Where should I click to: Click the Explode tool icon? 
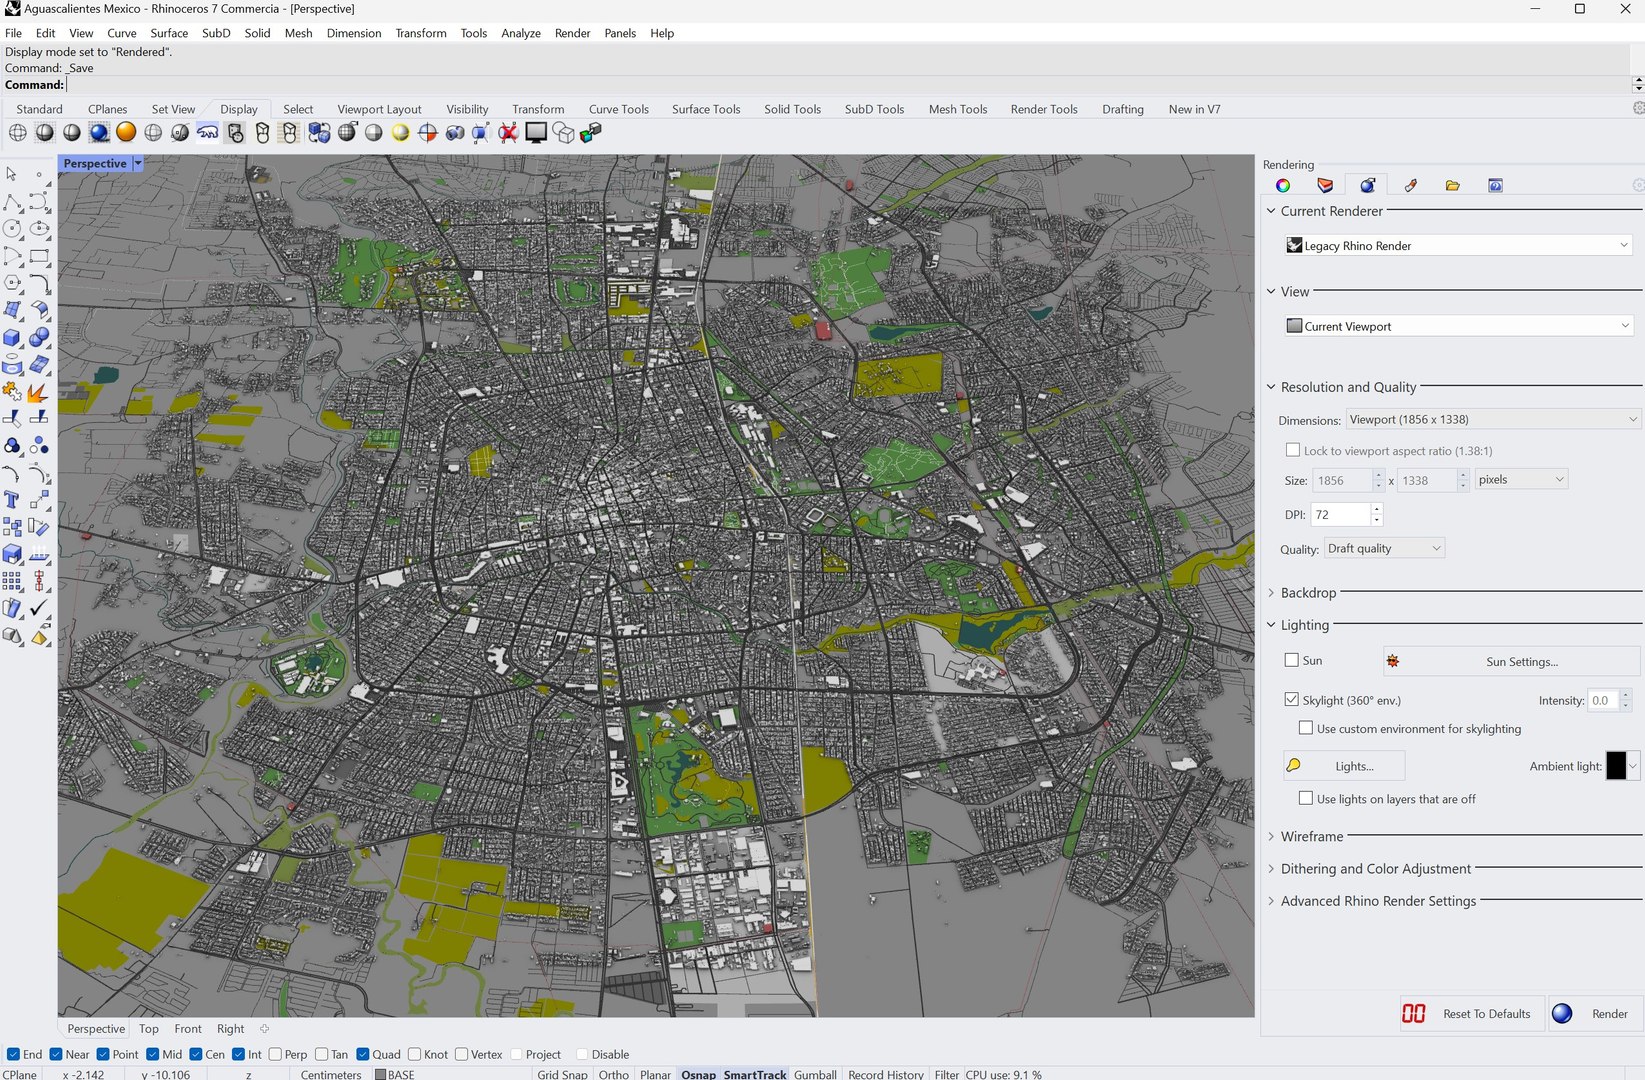tap(38, 392)
